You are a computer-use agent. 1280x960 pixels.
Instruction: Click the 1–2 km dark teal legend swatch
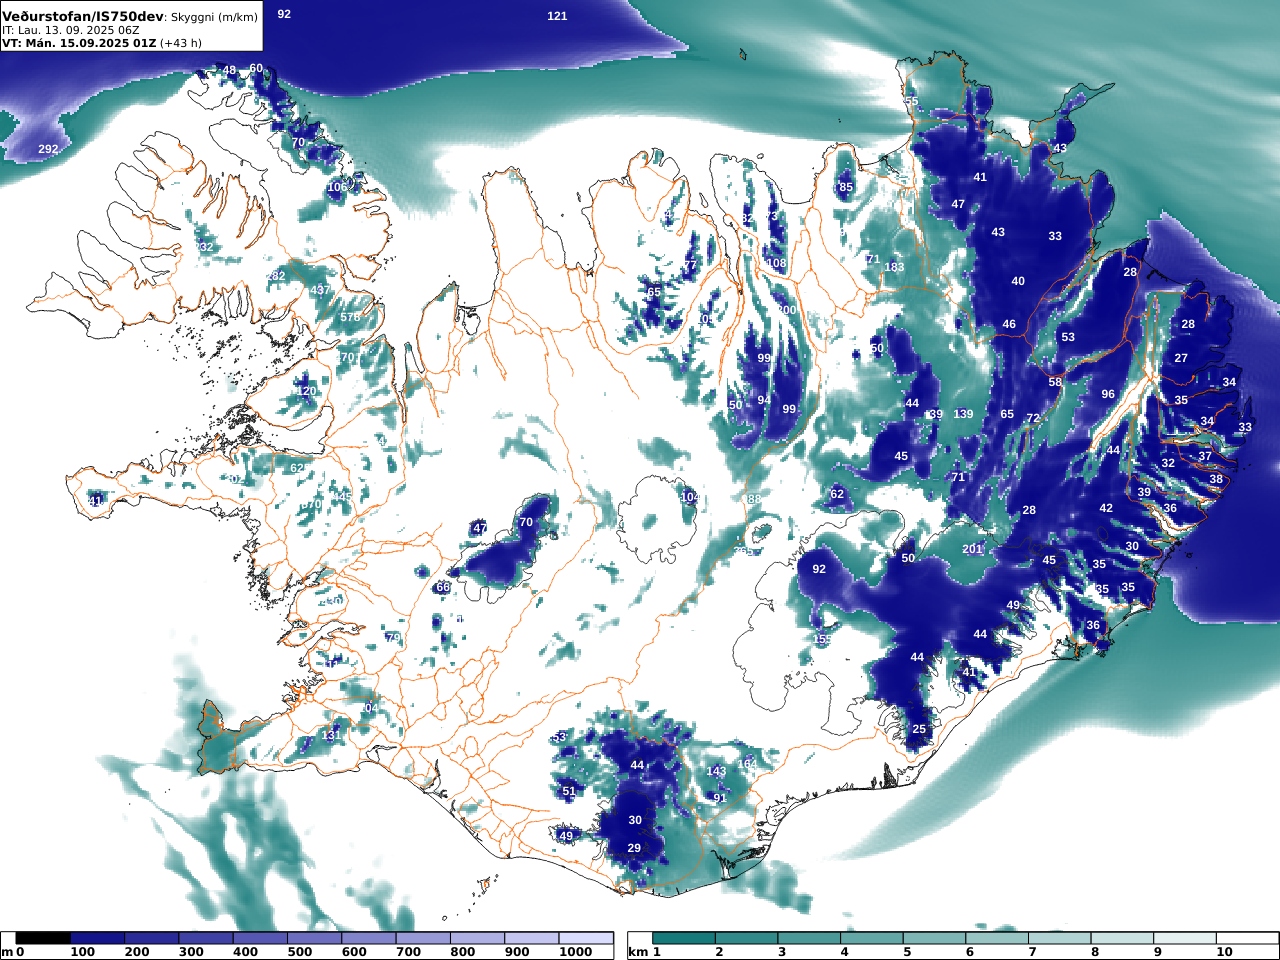point(684,938)
